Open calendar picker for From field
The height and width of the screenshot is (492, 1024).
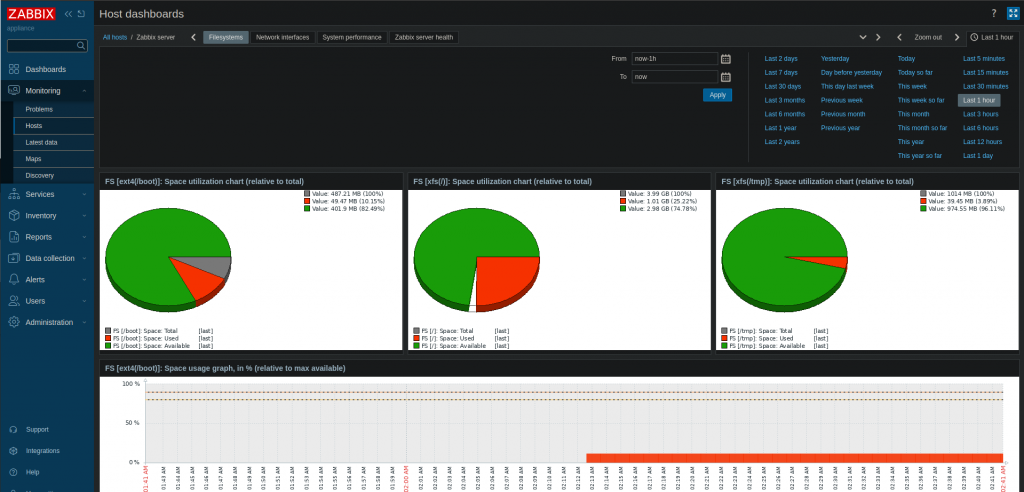pos(726,59)
